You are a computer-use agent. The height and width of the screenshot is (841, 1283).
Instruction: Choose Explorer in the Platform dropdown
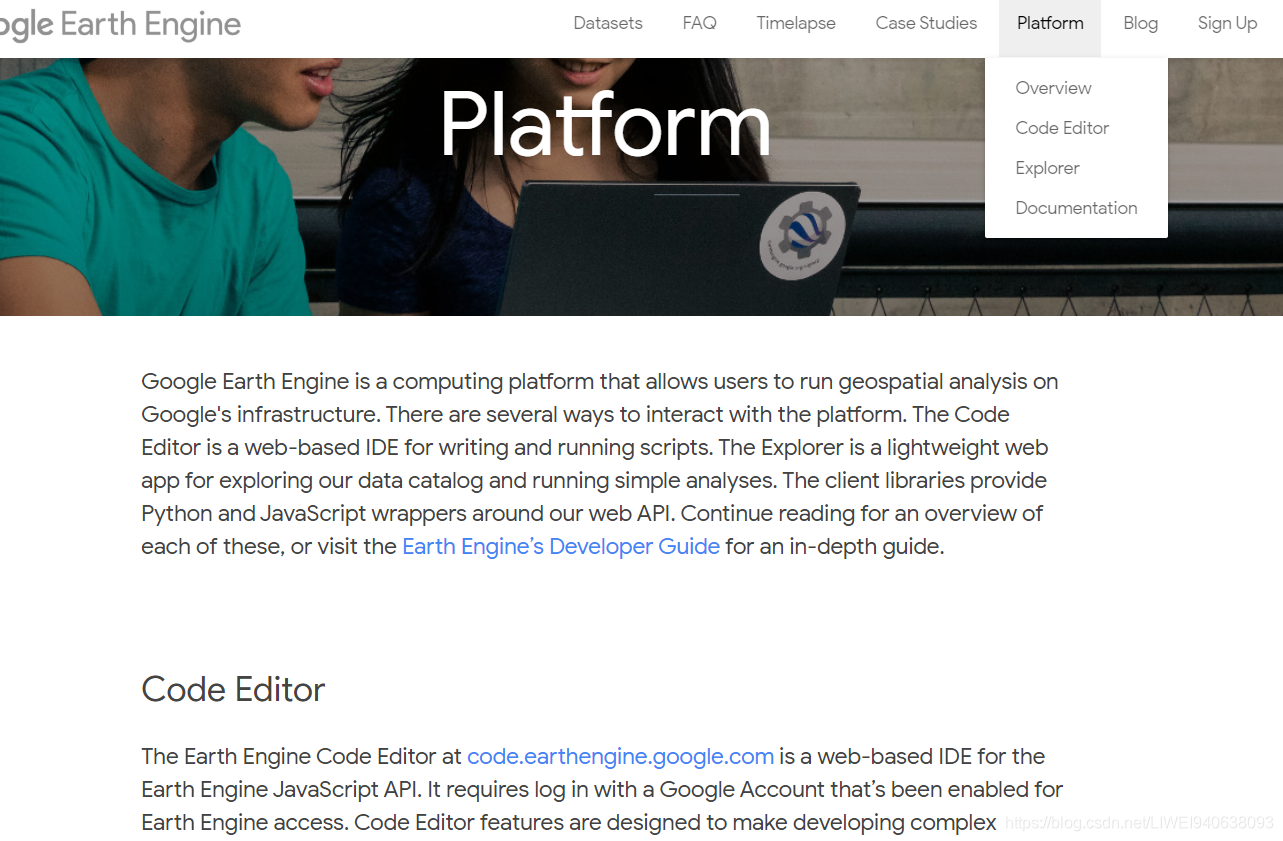[1047, 168]
